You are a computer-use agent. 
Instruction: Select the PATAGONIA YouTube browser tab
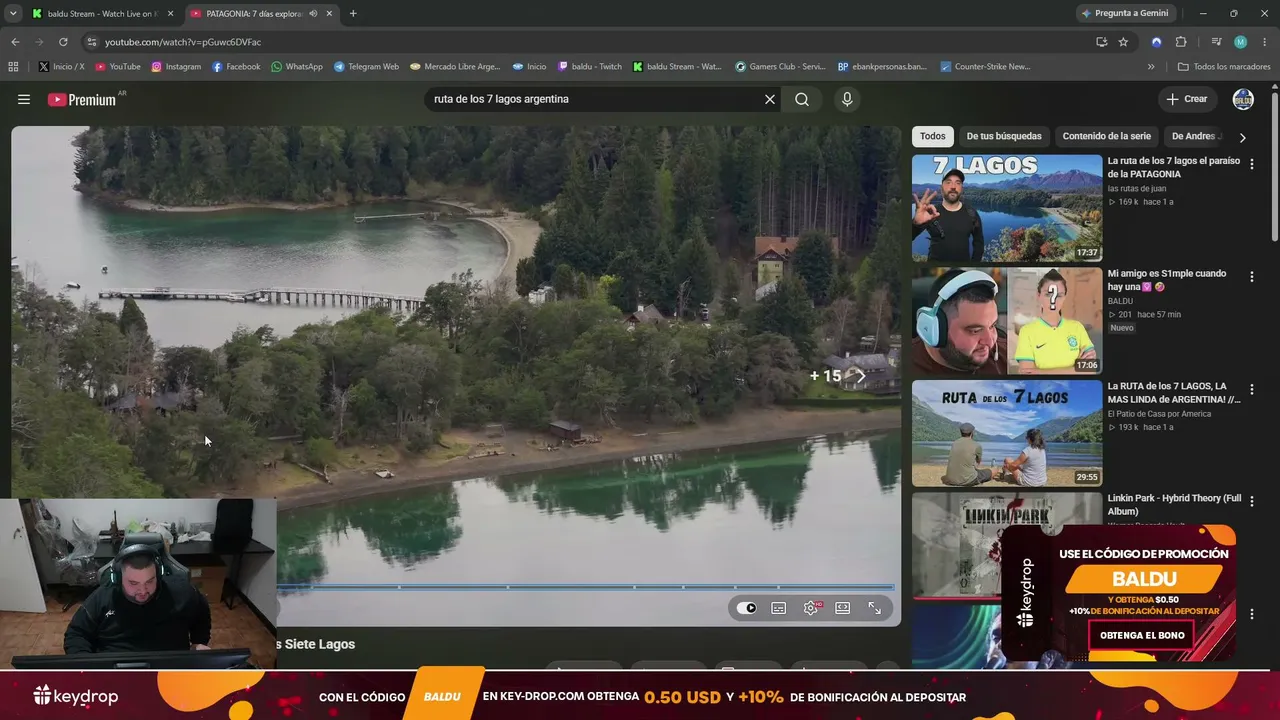261,13
